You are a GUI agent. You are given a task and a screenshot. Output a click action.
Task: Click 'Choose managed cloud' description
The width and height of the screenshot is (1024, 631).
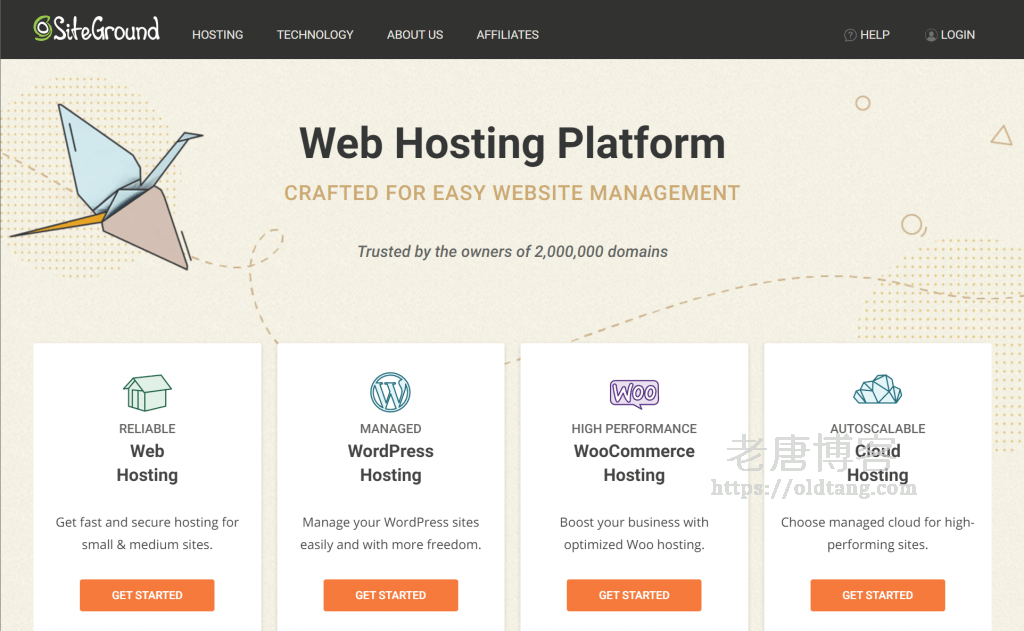point(878,533)
